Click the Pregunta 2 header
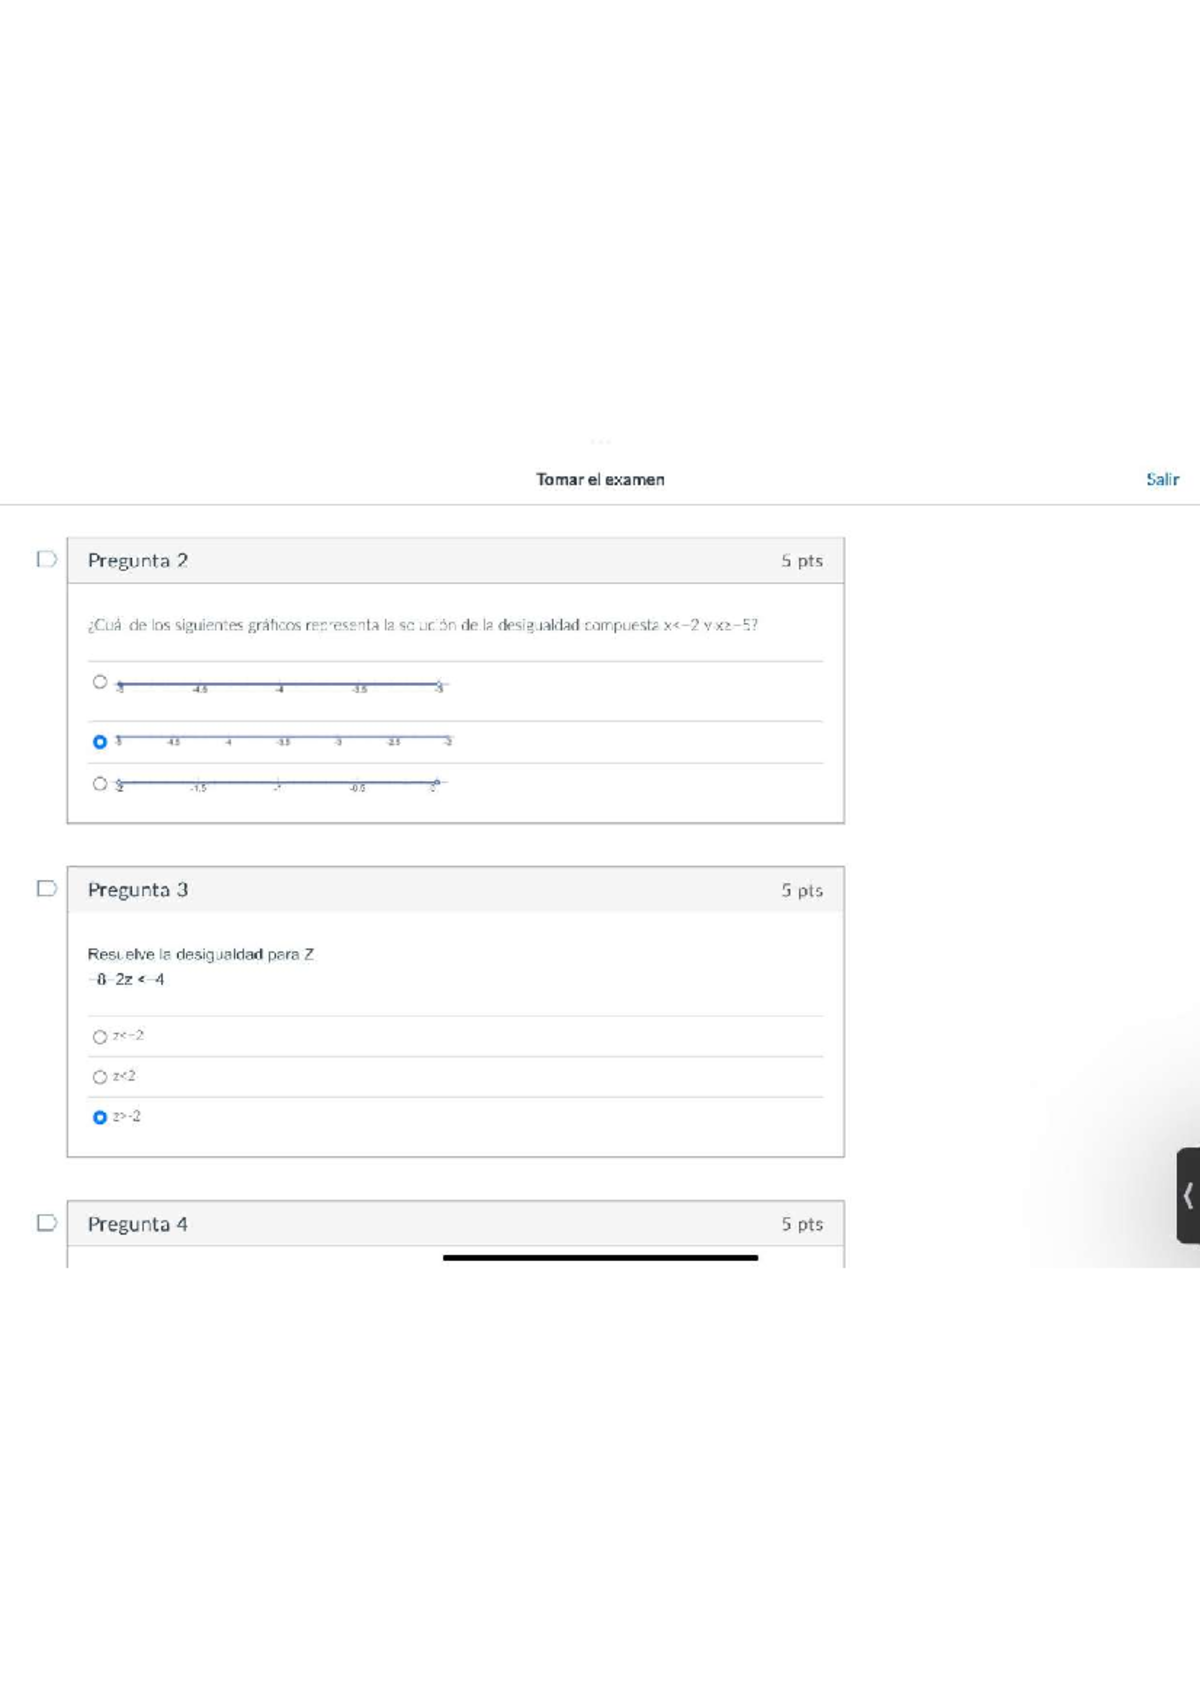The image size is (1200, 1698). click(138, 560)
